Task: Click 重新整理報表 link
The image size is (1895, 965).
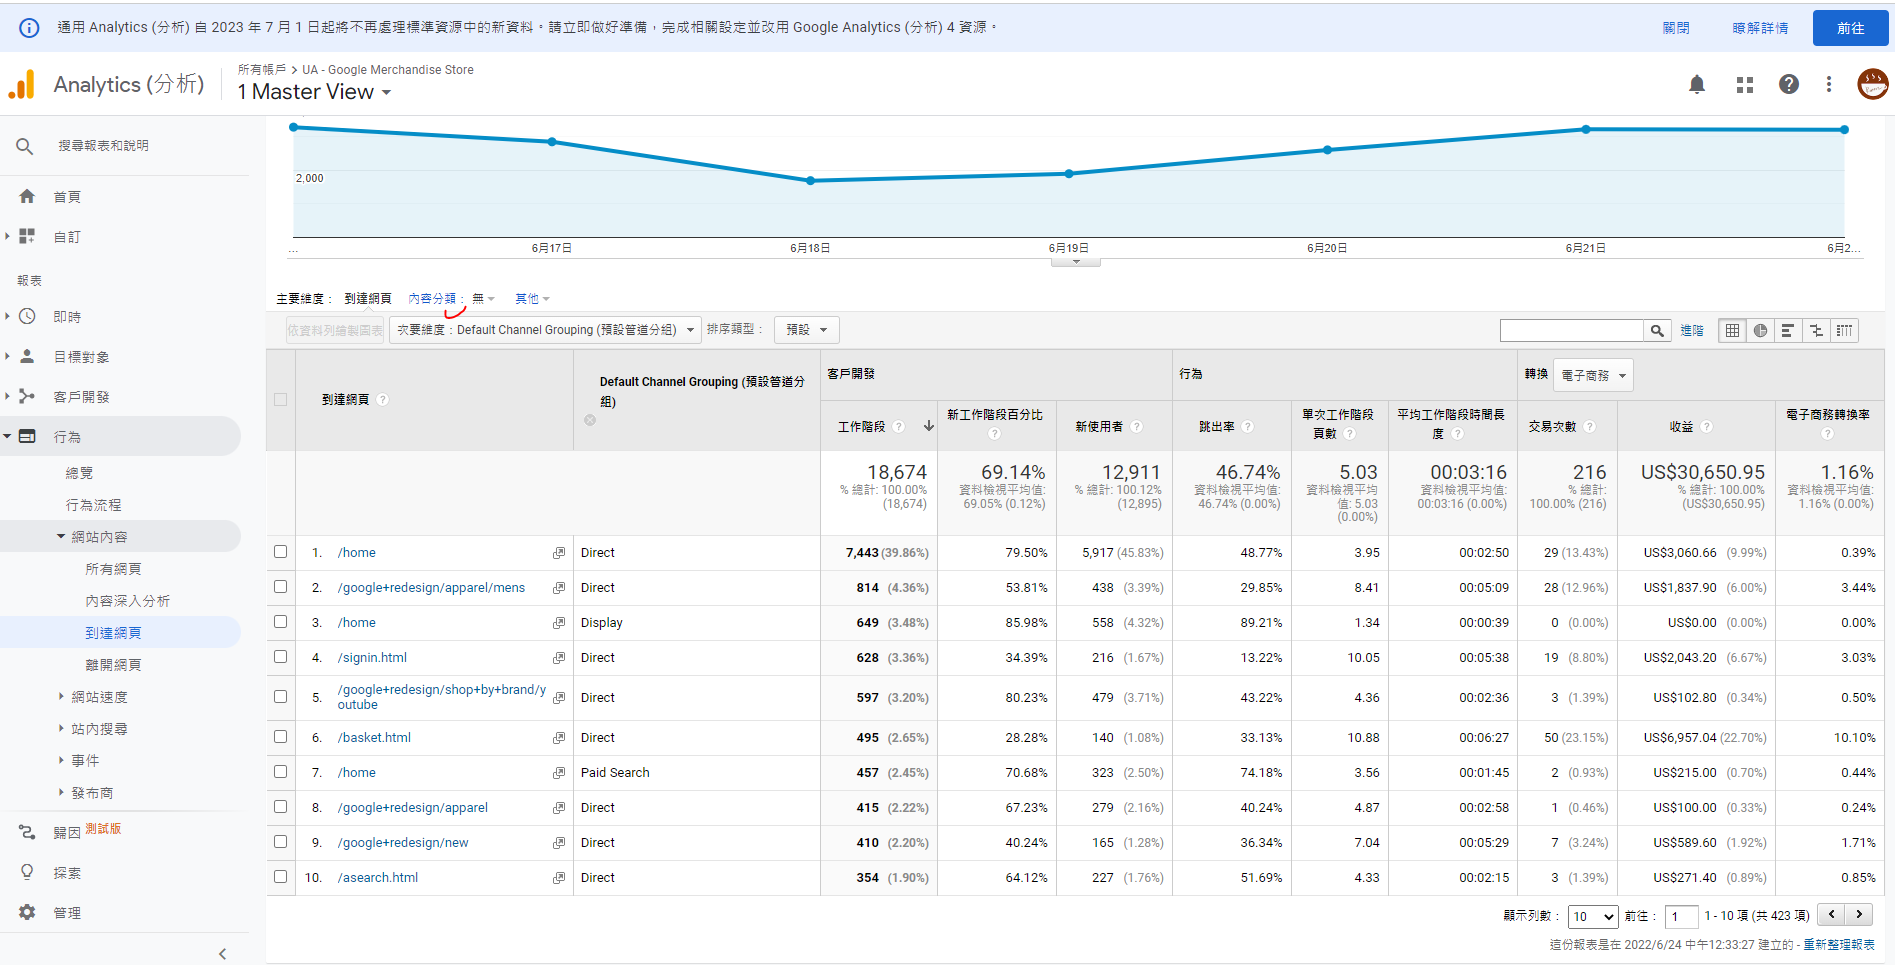Action: tap(1839, 944)
